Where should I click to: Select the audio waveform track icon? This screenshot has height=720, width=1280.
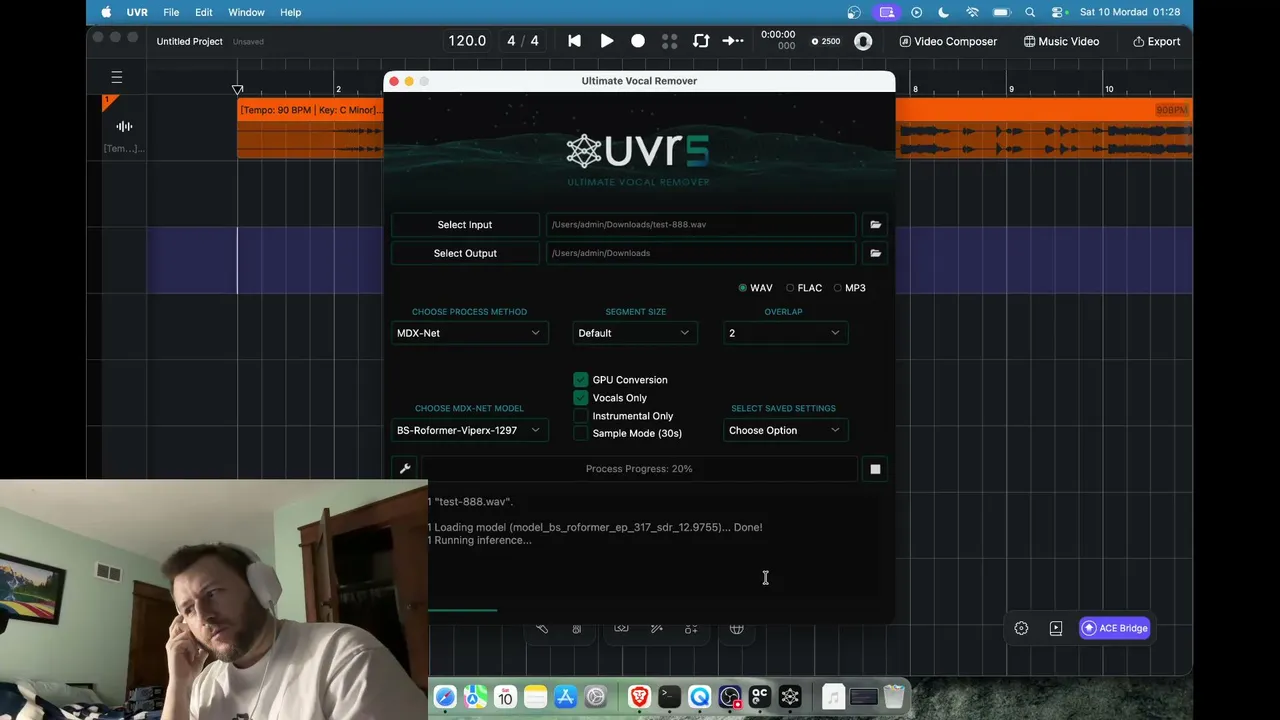tap(124, 126)
